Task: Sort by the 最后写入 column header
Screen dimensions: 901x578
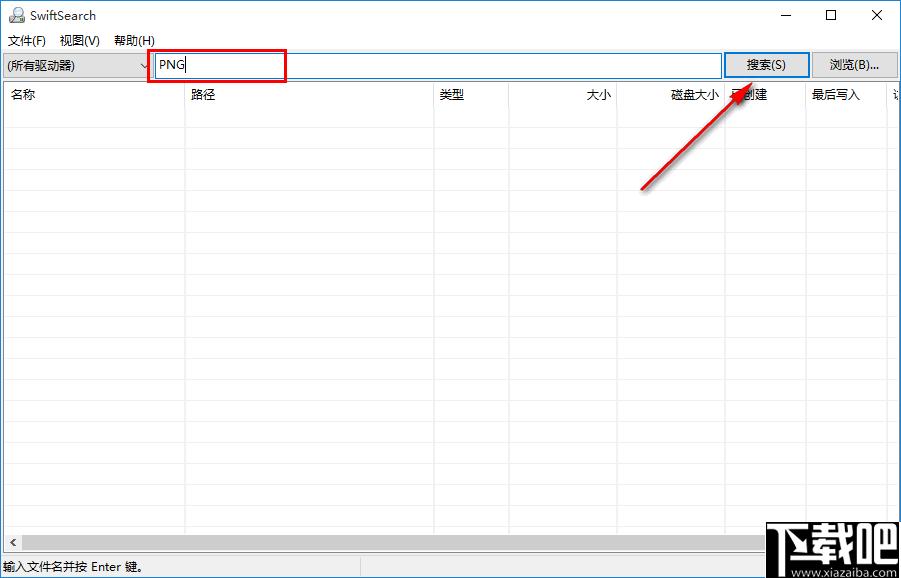Action: tap(846, 95)
